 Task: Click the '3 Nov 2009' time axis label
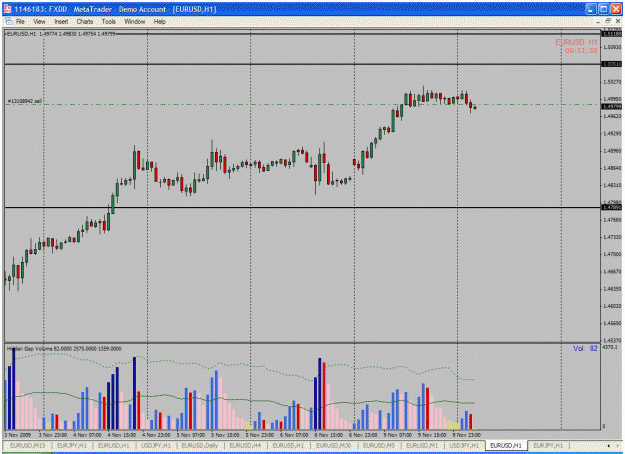[18, 435]
